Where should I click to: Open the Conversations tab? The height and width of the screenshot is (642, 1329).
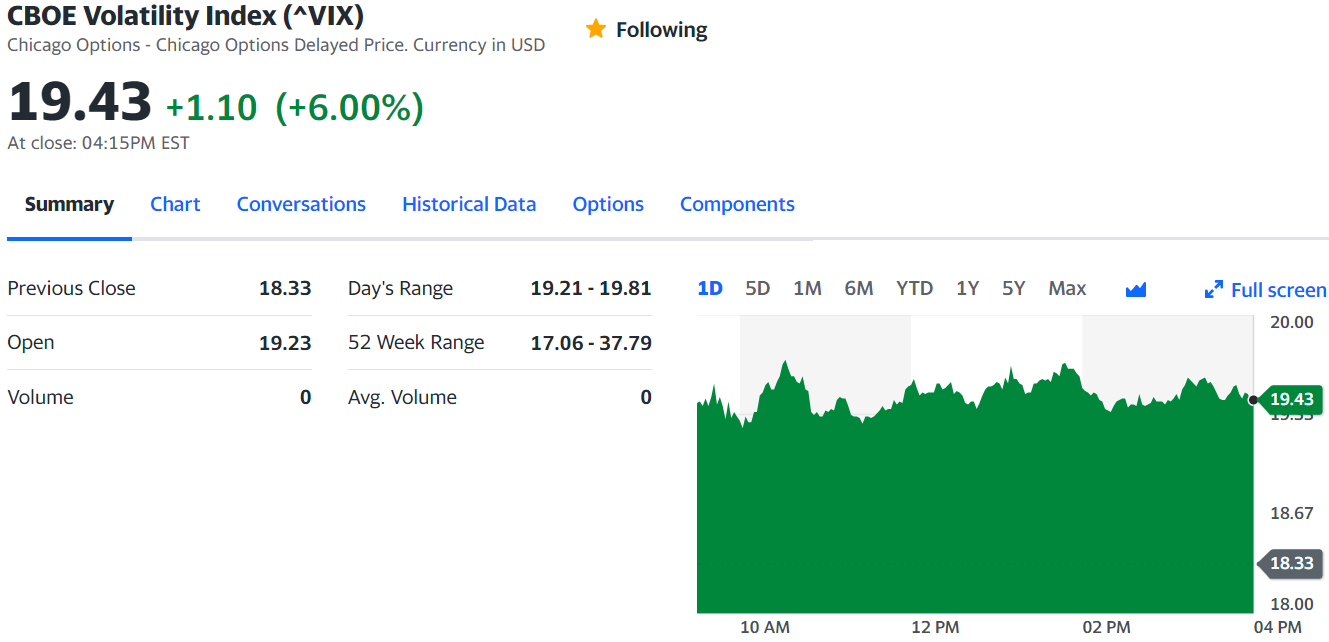click(301, 204)
